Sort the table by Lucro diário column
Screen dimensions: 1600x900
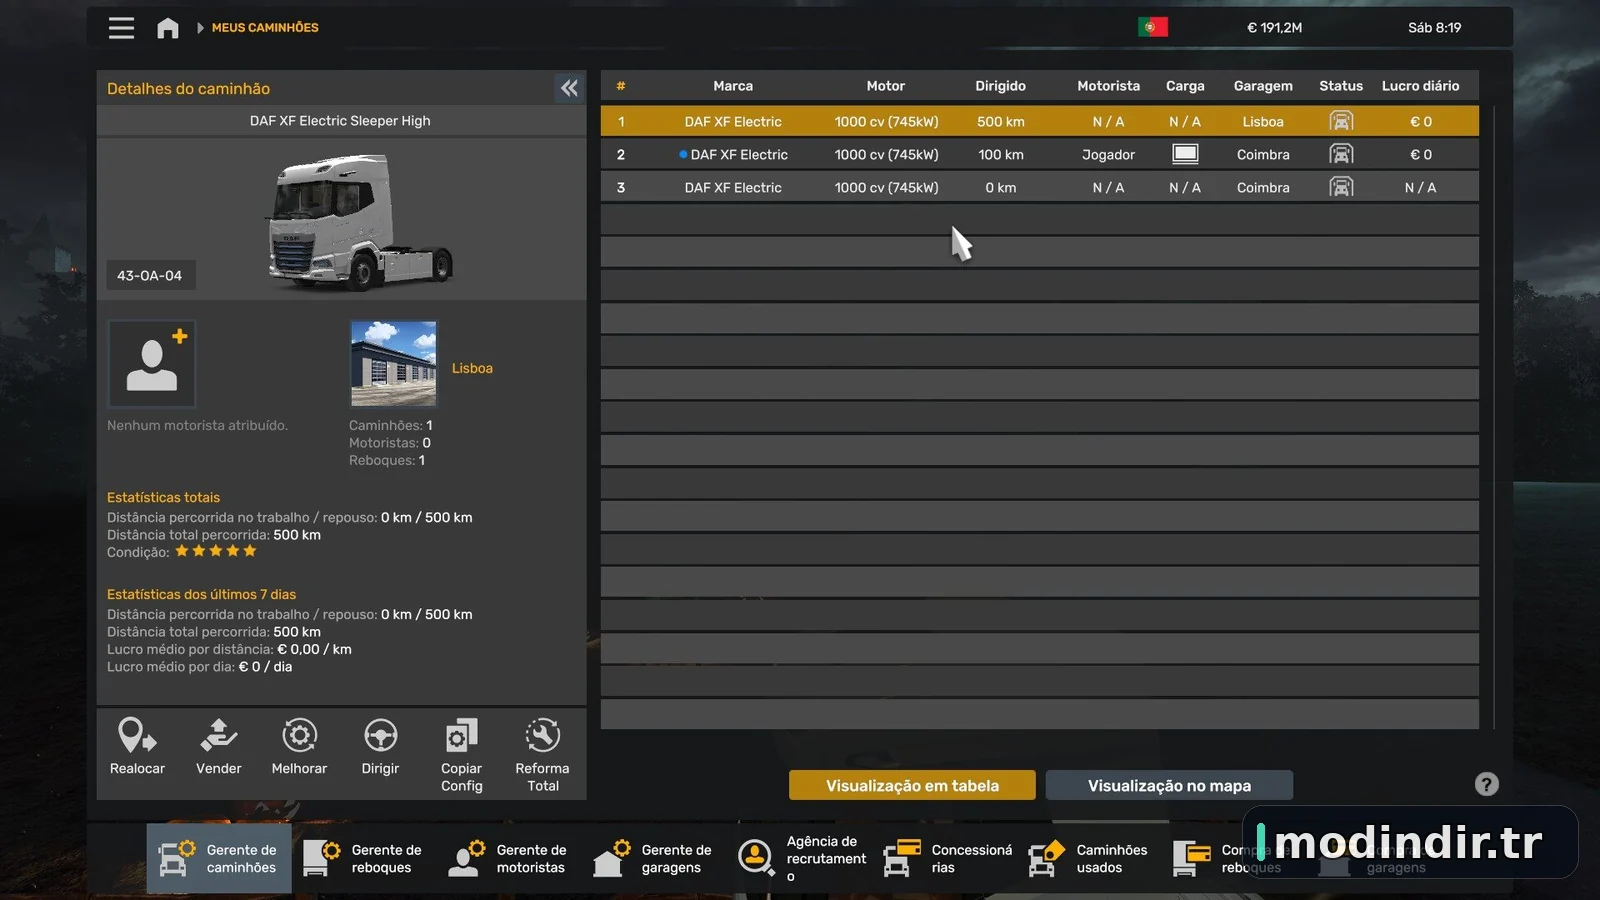(1420, 86)
